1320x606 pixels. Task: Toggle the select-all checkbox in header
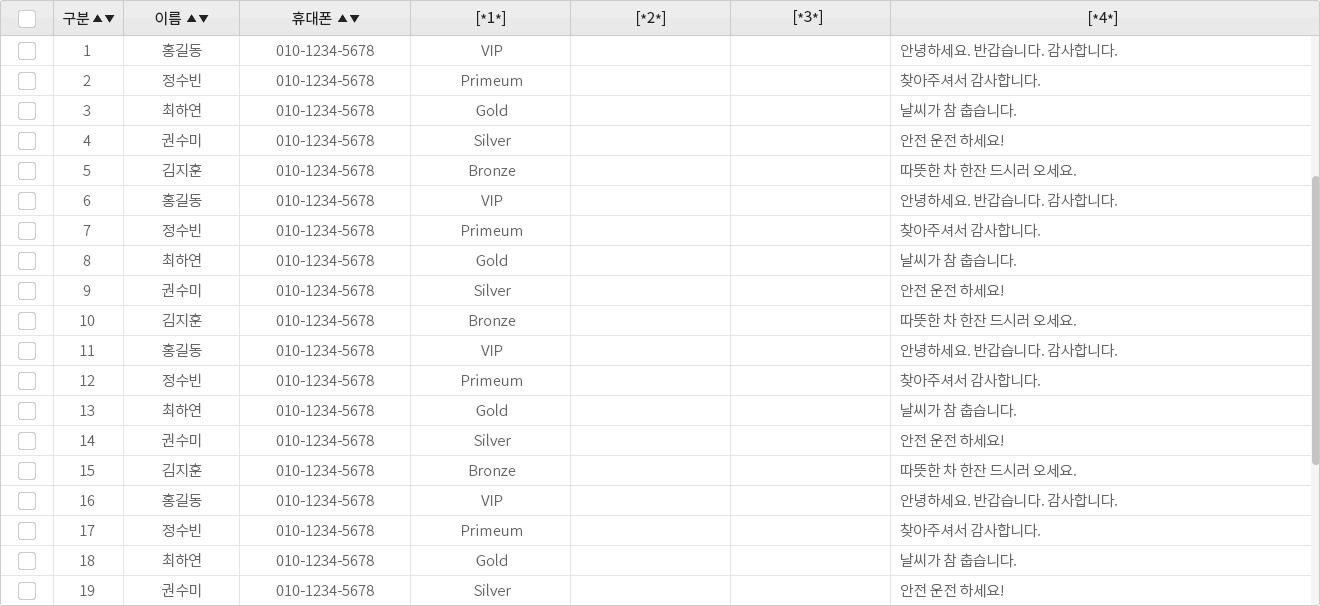(27, 18)
